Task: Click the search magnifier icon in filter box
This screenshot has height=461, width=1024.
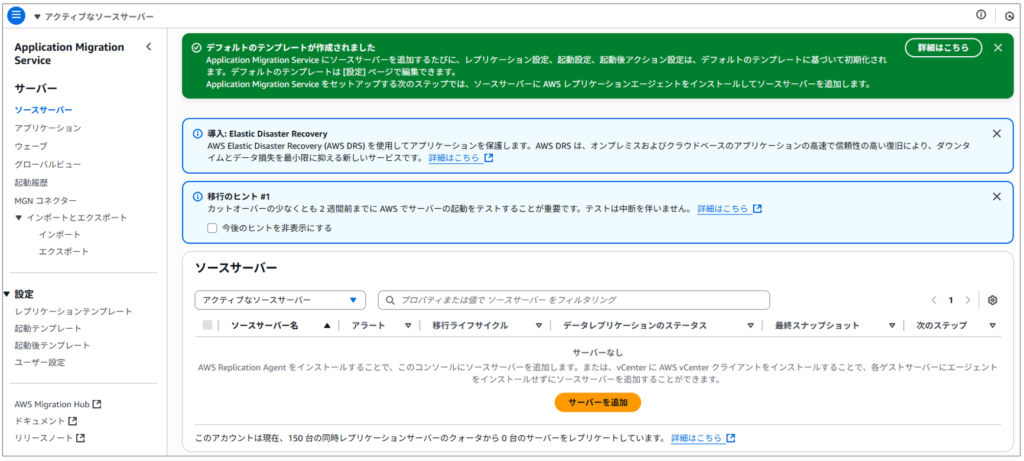Action: (x=391, y=300)
